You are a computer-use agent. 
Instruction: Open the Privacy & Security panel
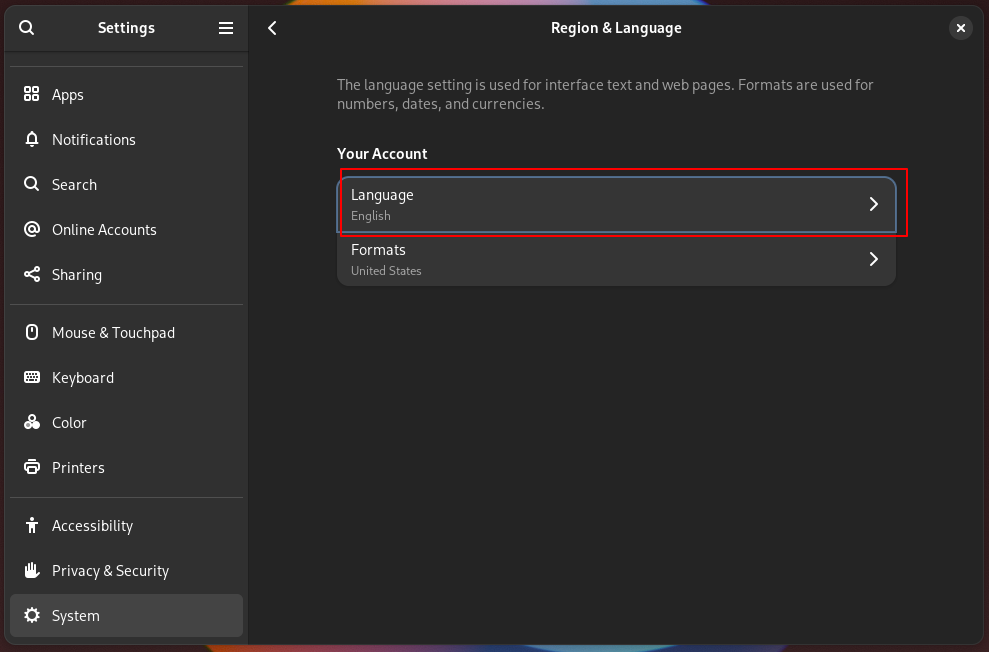(x=110, y=570)
